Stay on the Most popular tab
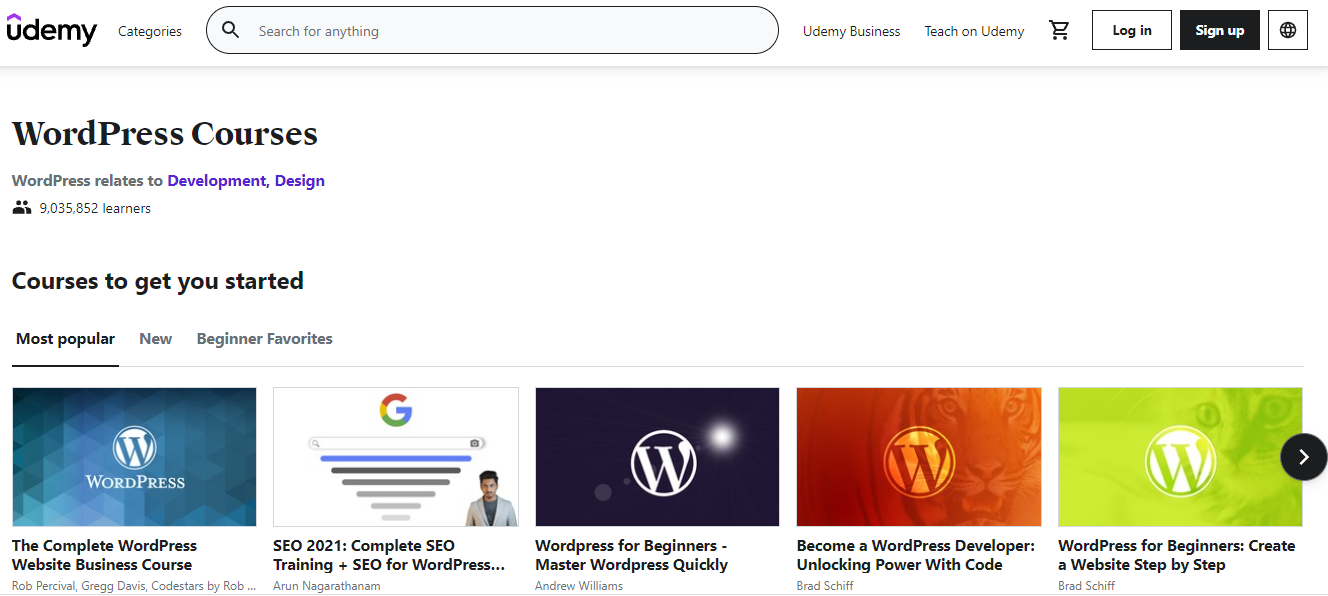Viewport: 1328px width, 596px height. click(65, 338)
